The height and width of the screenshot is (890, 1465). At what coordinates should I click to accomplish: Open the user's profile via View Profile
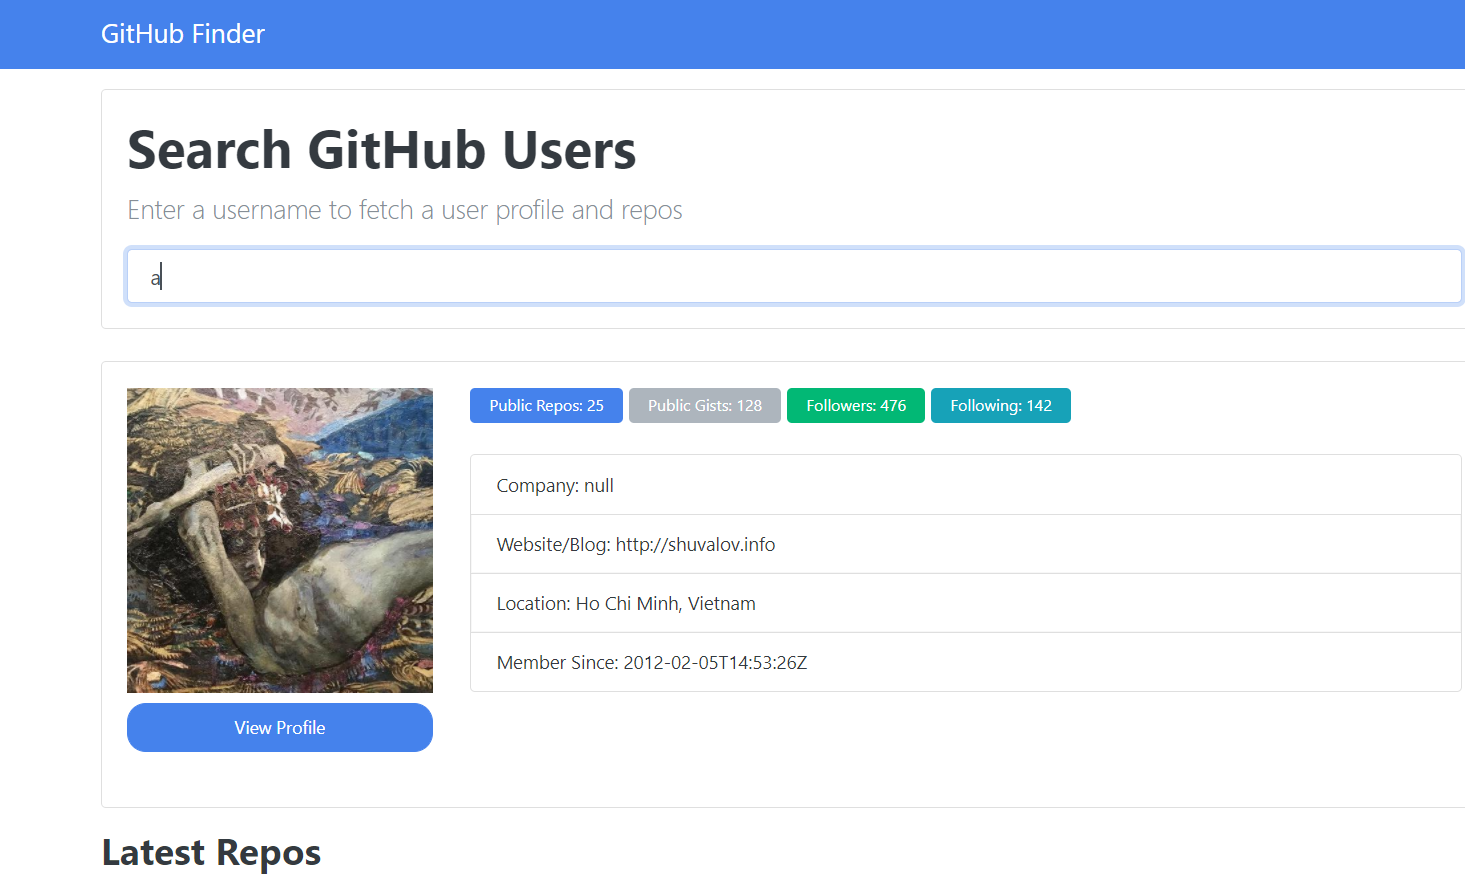pos(279,727)
